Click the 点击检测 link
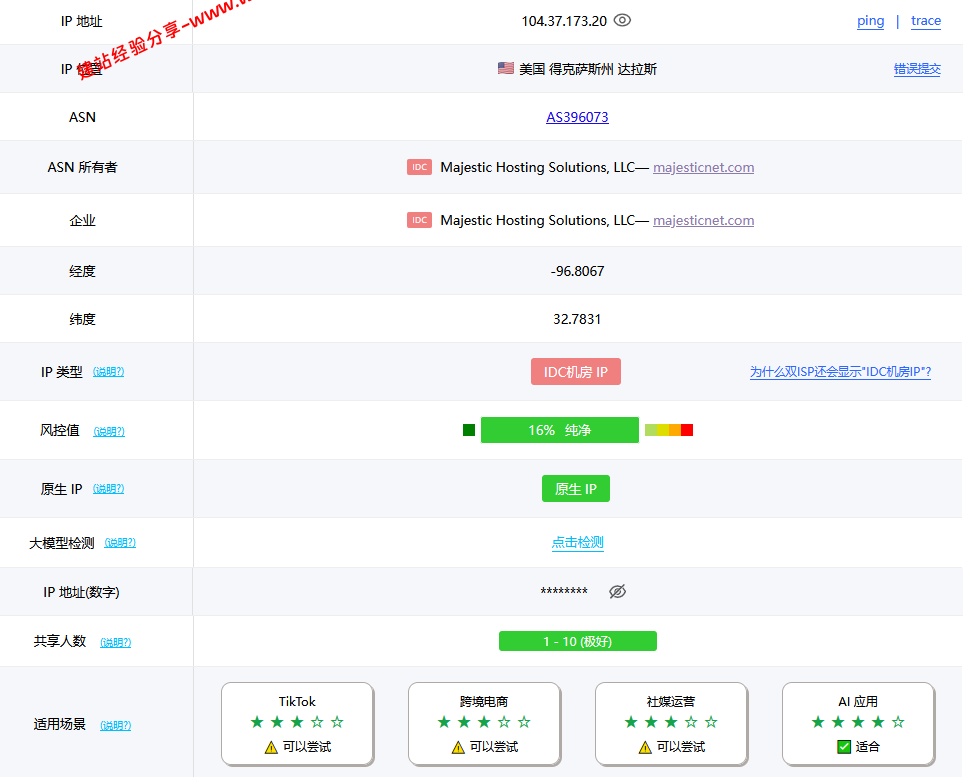Screen dimensions: 965x777 pos(577,543)
